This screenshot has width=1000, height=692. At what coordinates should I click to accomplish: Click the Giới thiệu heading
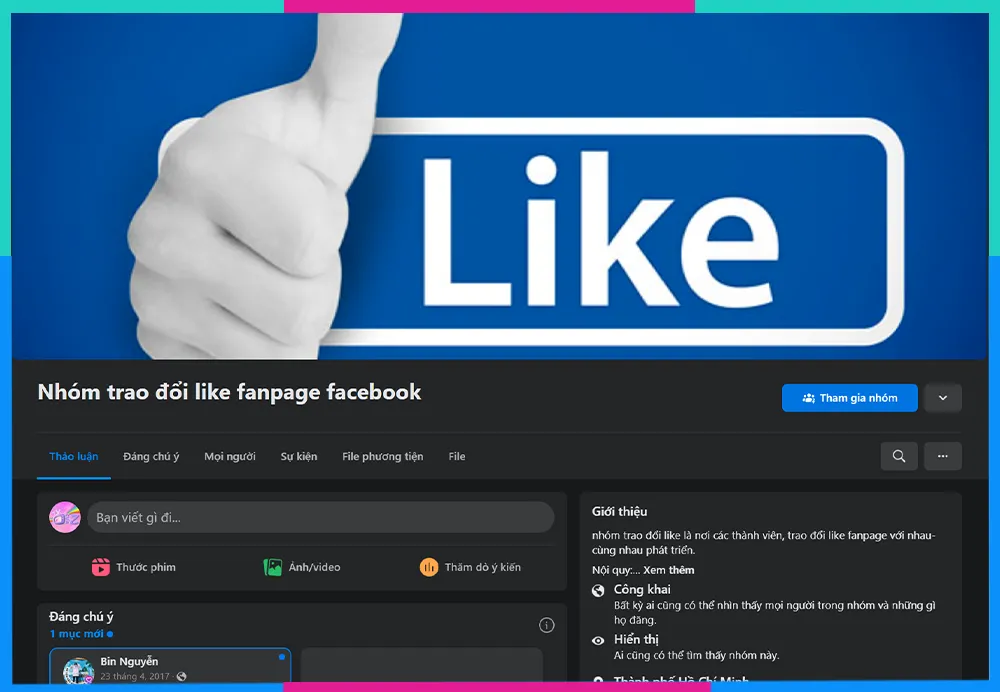click(x=619, y=512)
